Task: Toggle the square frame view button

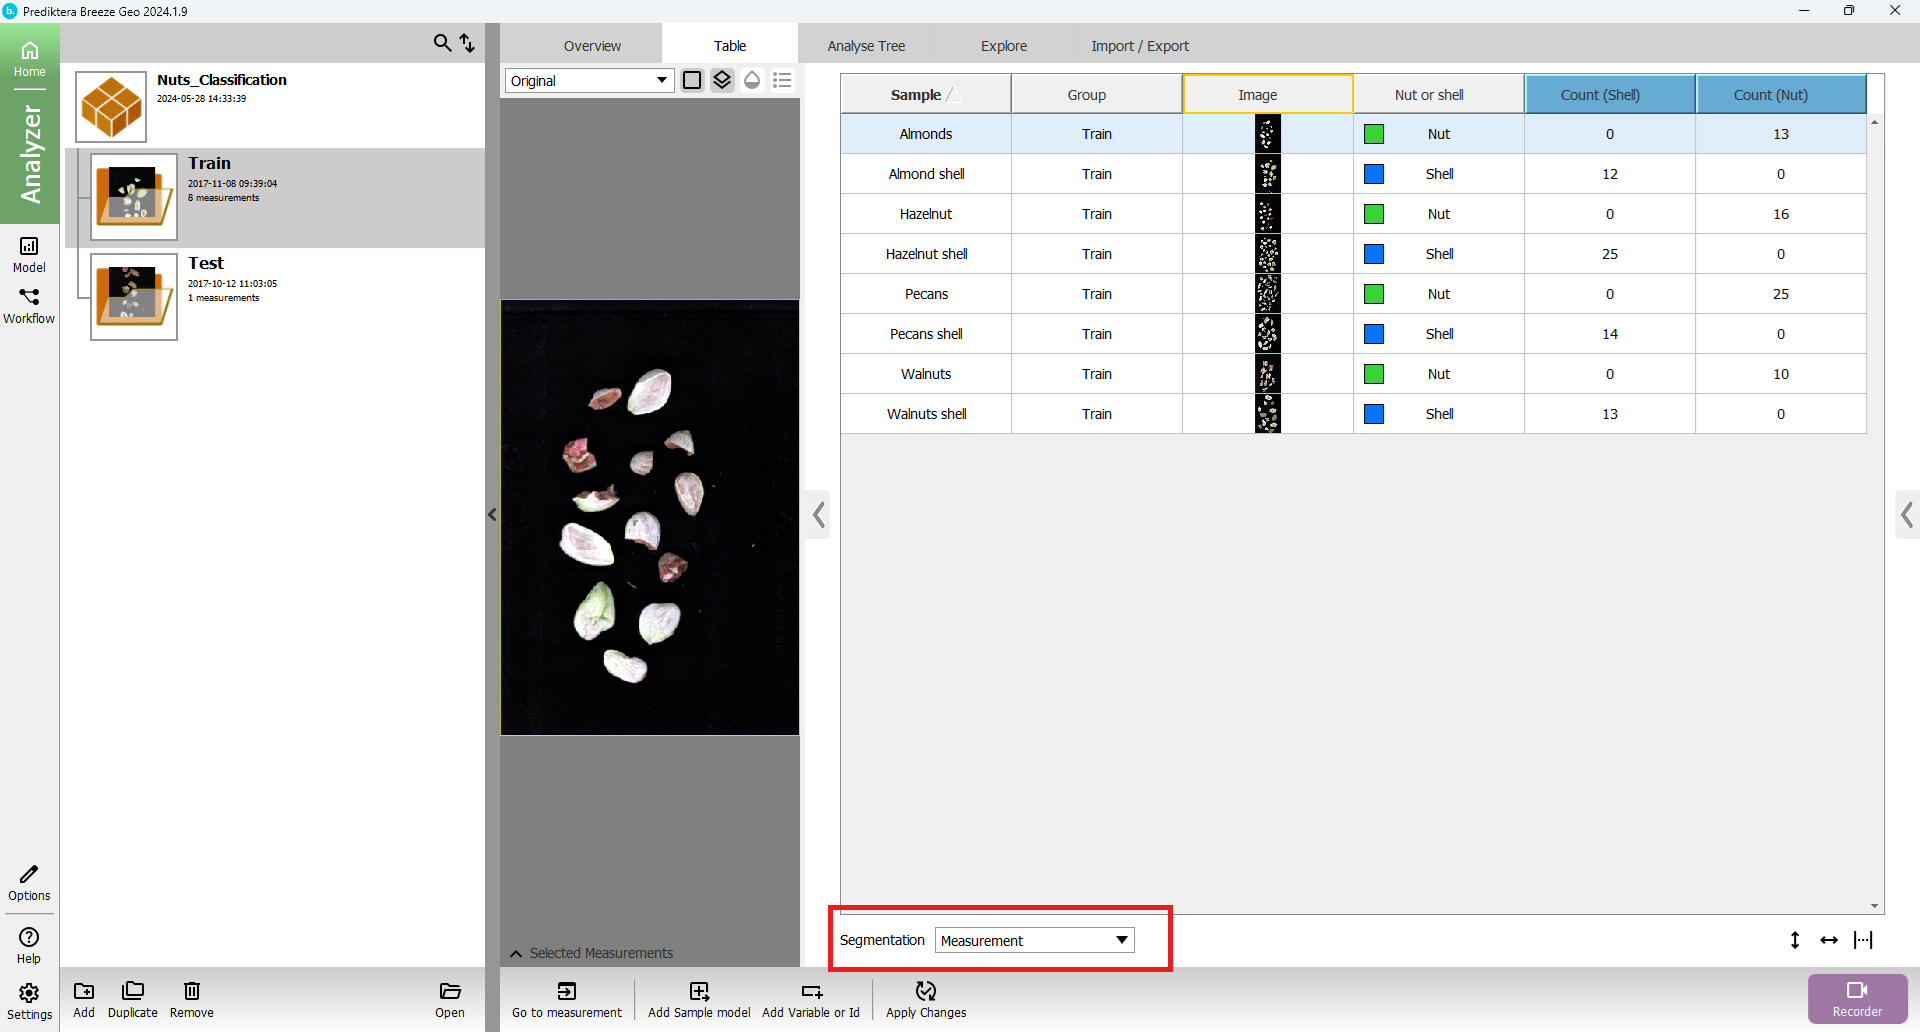Action: (692, 80)
